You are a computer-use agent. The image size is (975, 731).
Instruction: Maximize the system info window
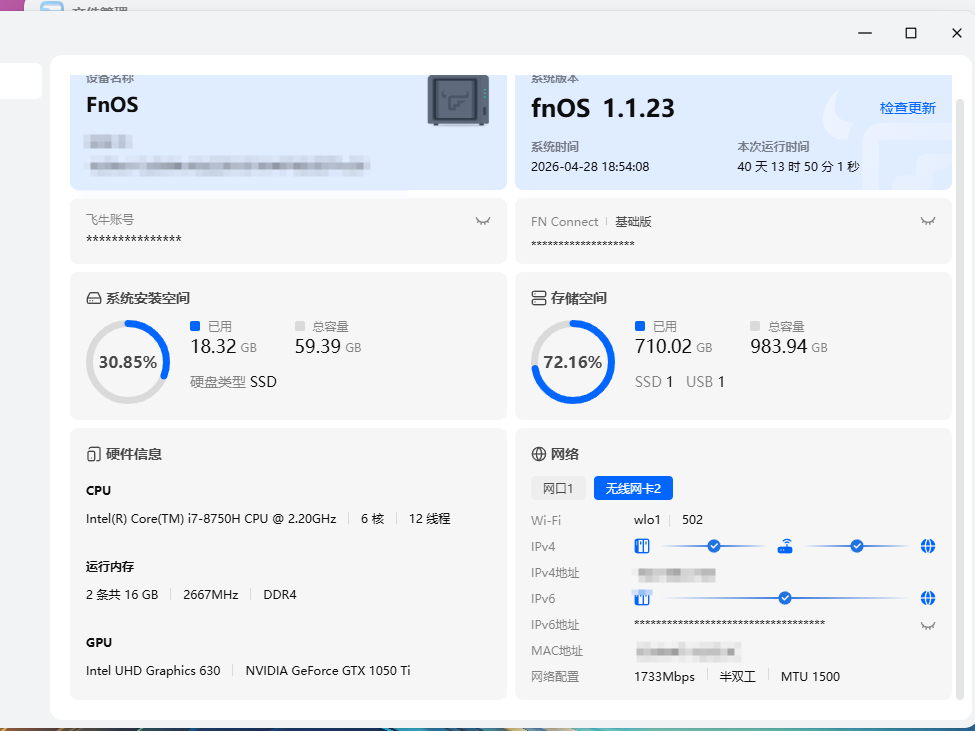(x=911, y=33)
